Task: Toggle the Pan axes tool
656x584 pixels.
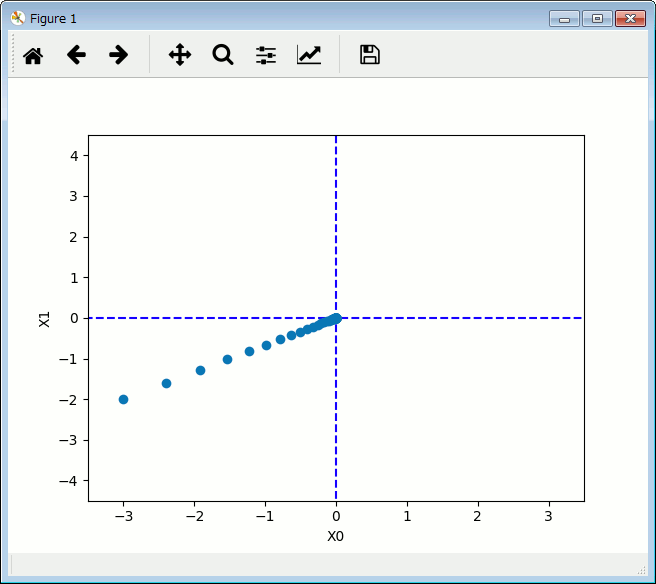Action: 180,55
